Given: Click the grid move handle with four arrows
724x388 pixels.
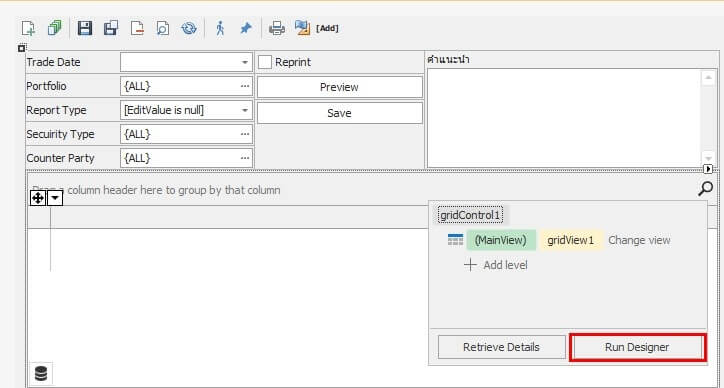Looking at the screenshot, I should click(x=37, y=198).
